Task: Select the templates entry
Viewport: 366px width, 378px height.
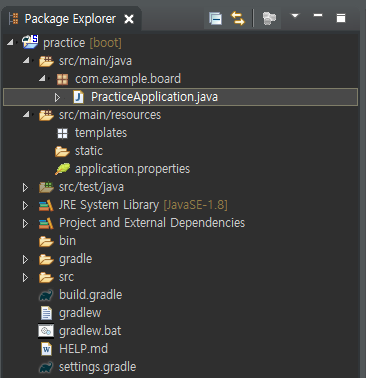Action: [x=101, y=133]
